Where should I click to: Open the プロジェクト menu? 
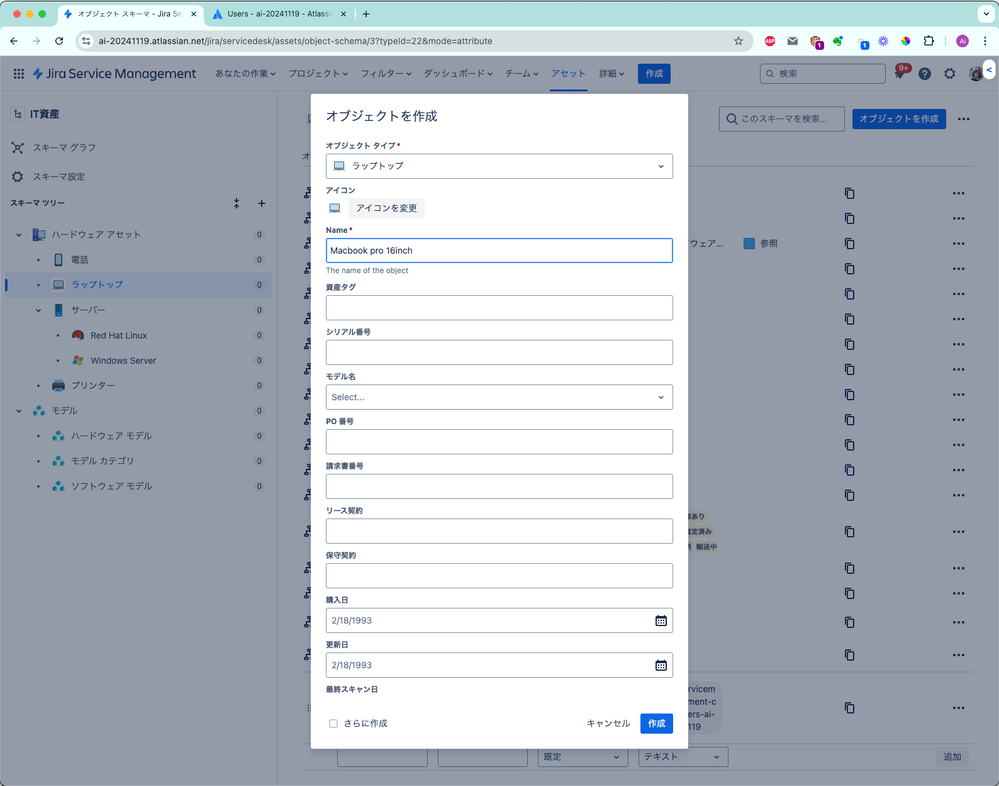tap(317, 74)
